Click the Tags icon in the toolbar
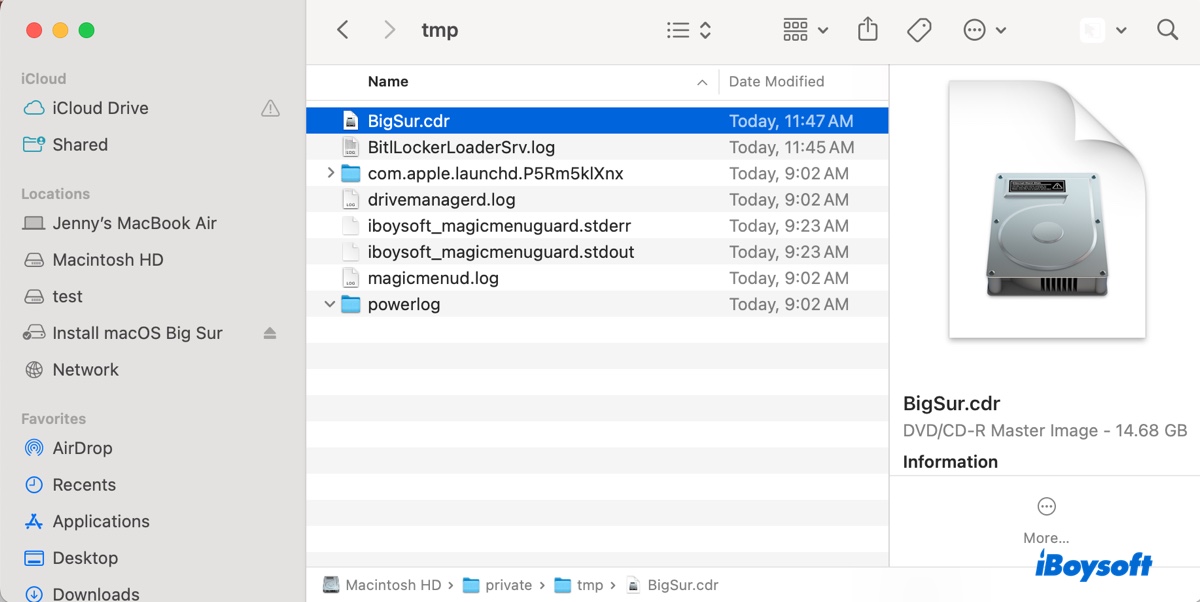The height and width of the screenshot is (602, 1200). pyautogui.click(x=918, y=29)
